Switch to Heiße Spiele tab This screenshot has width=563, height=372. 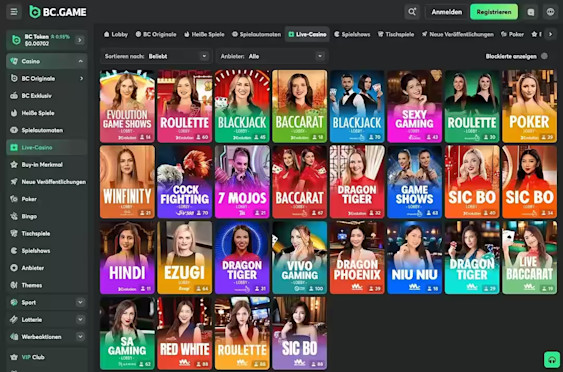pyautogui.click(x=204, y=34)
